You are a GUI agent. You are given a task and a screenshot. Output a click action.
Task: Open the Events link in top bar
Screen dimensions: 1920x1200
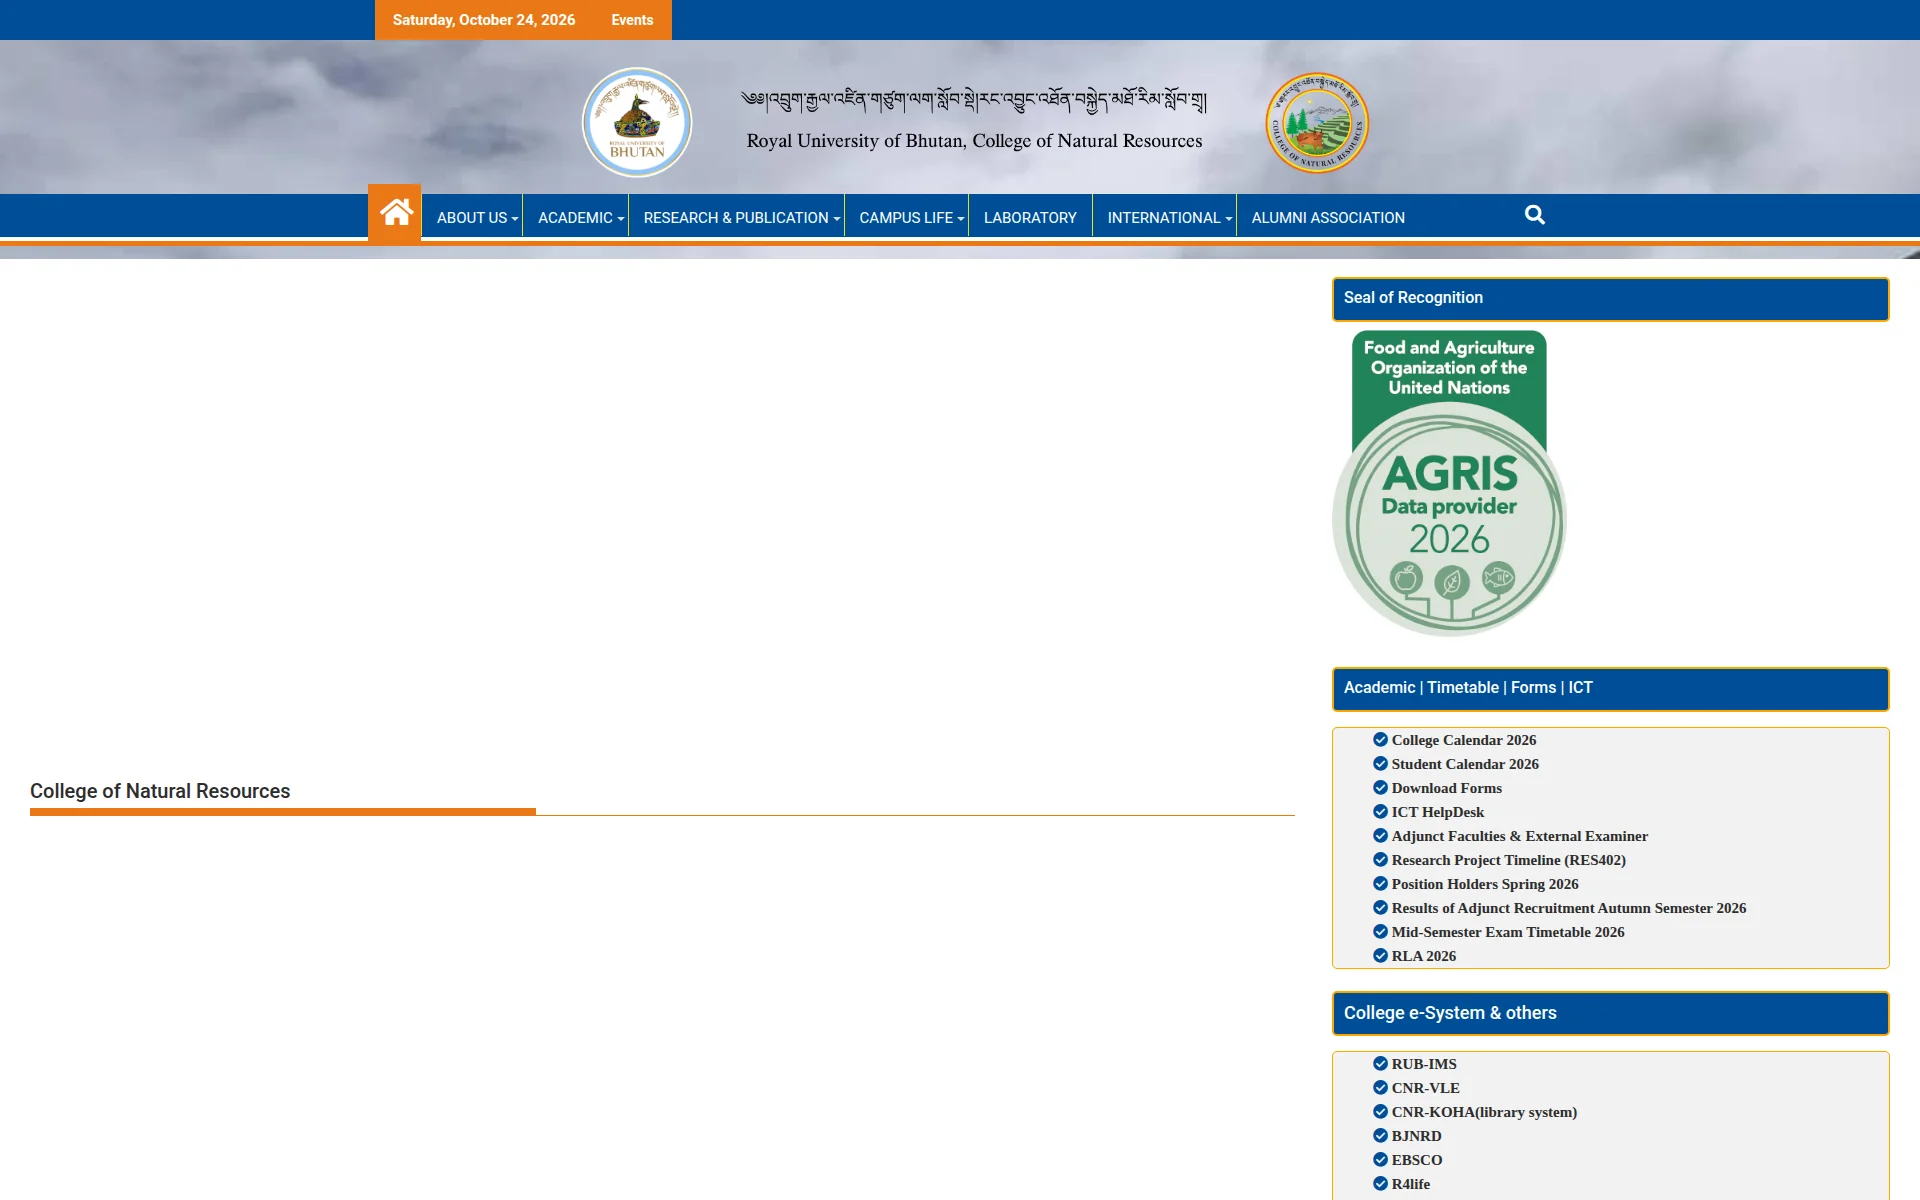coord(632,20)
